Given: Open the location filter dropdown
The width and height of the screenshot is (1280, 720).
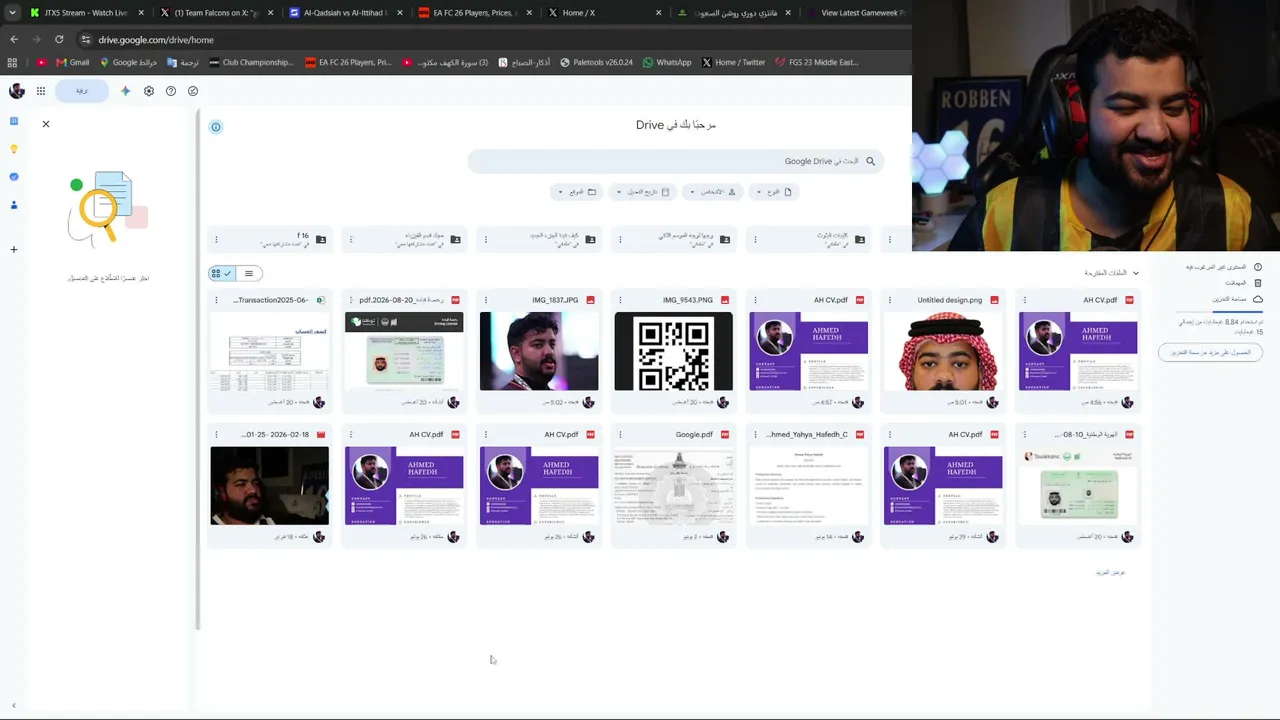Looking at the screenshot, I should click(577, 192).
